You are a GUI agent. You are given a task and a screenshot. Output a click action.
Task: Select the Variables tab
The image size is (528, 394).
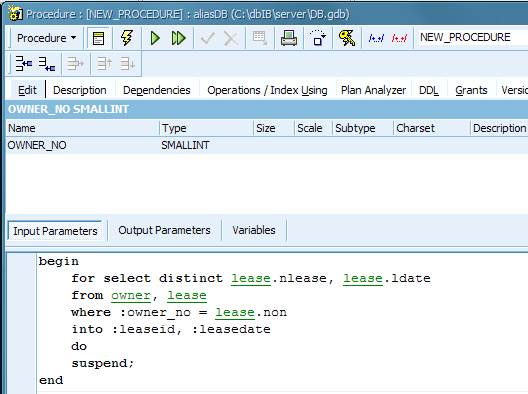[254, 230]
